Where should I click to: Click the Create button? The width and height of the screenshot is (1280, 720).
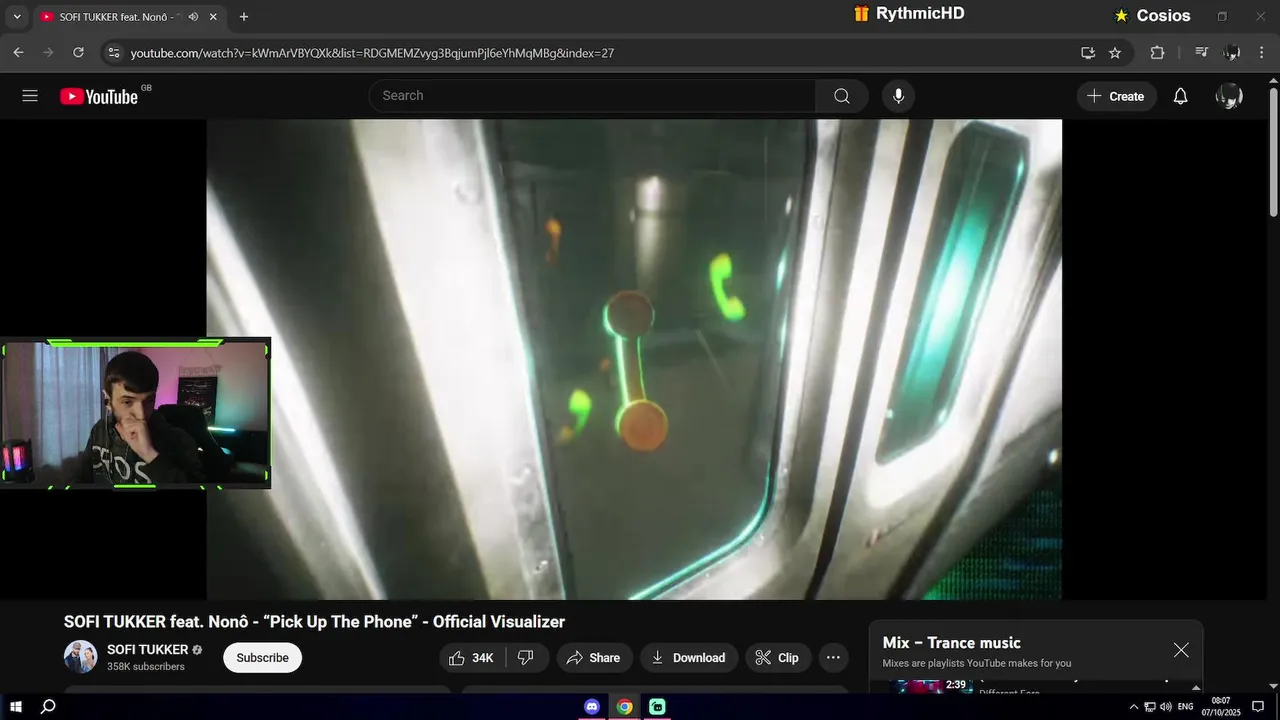1116,96
